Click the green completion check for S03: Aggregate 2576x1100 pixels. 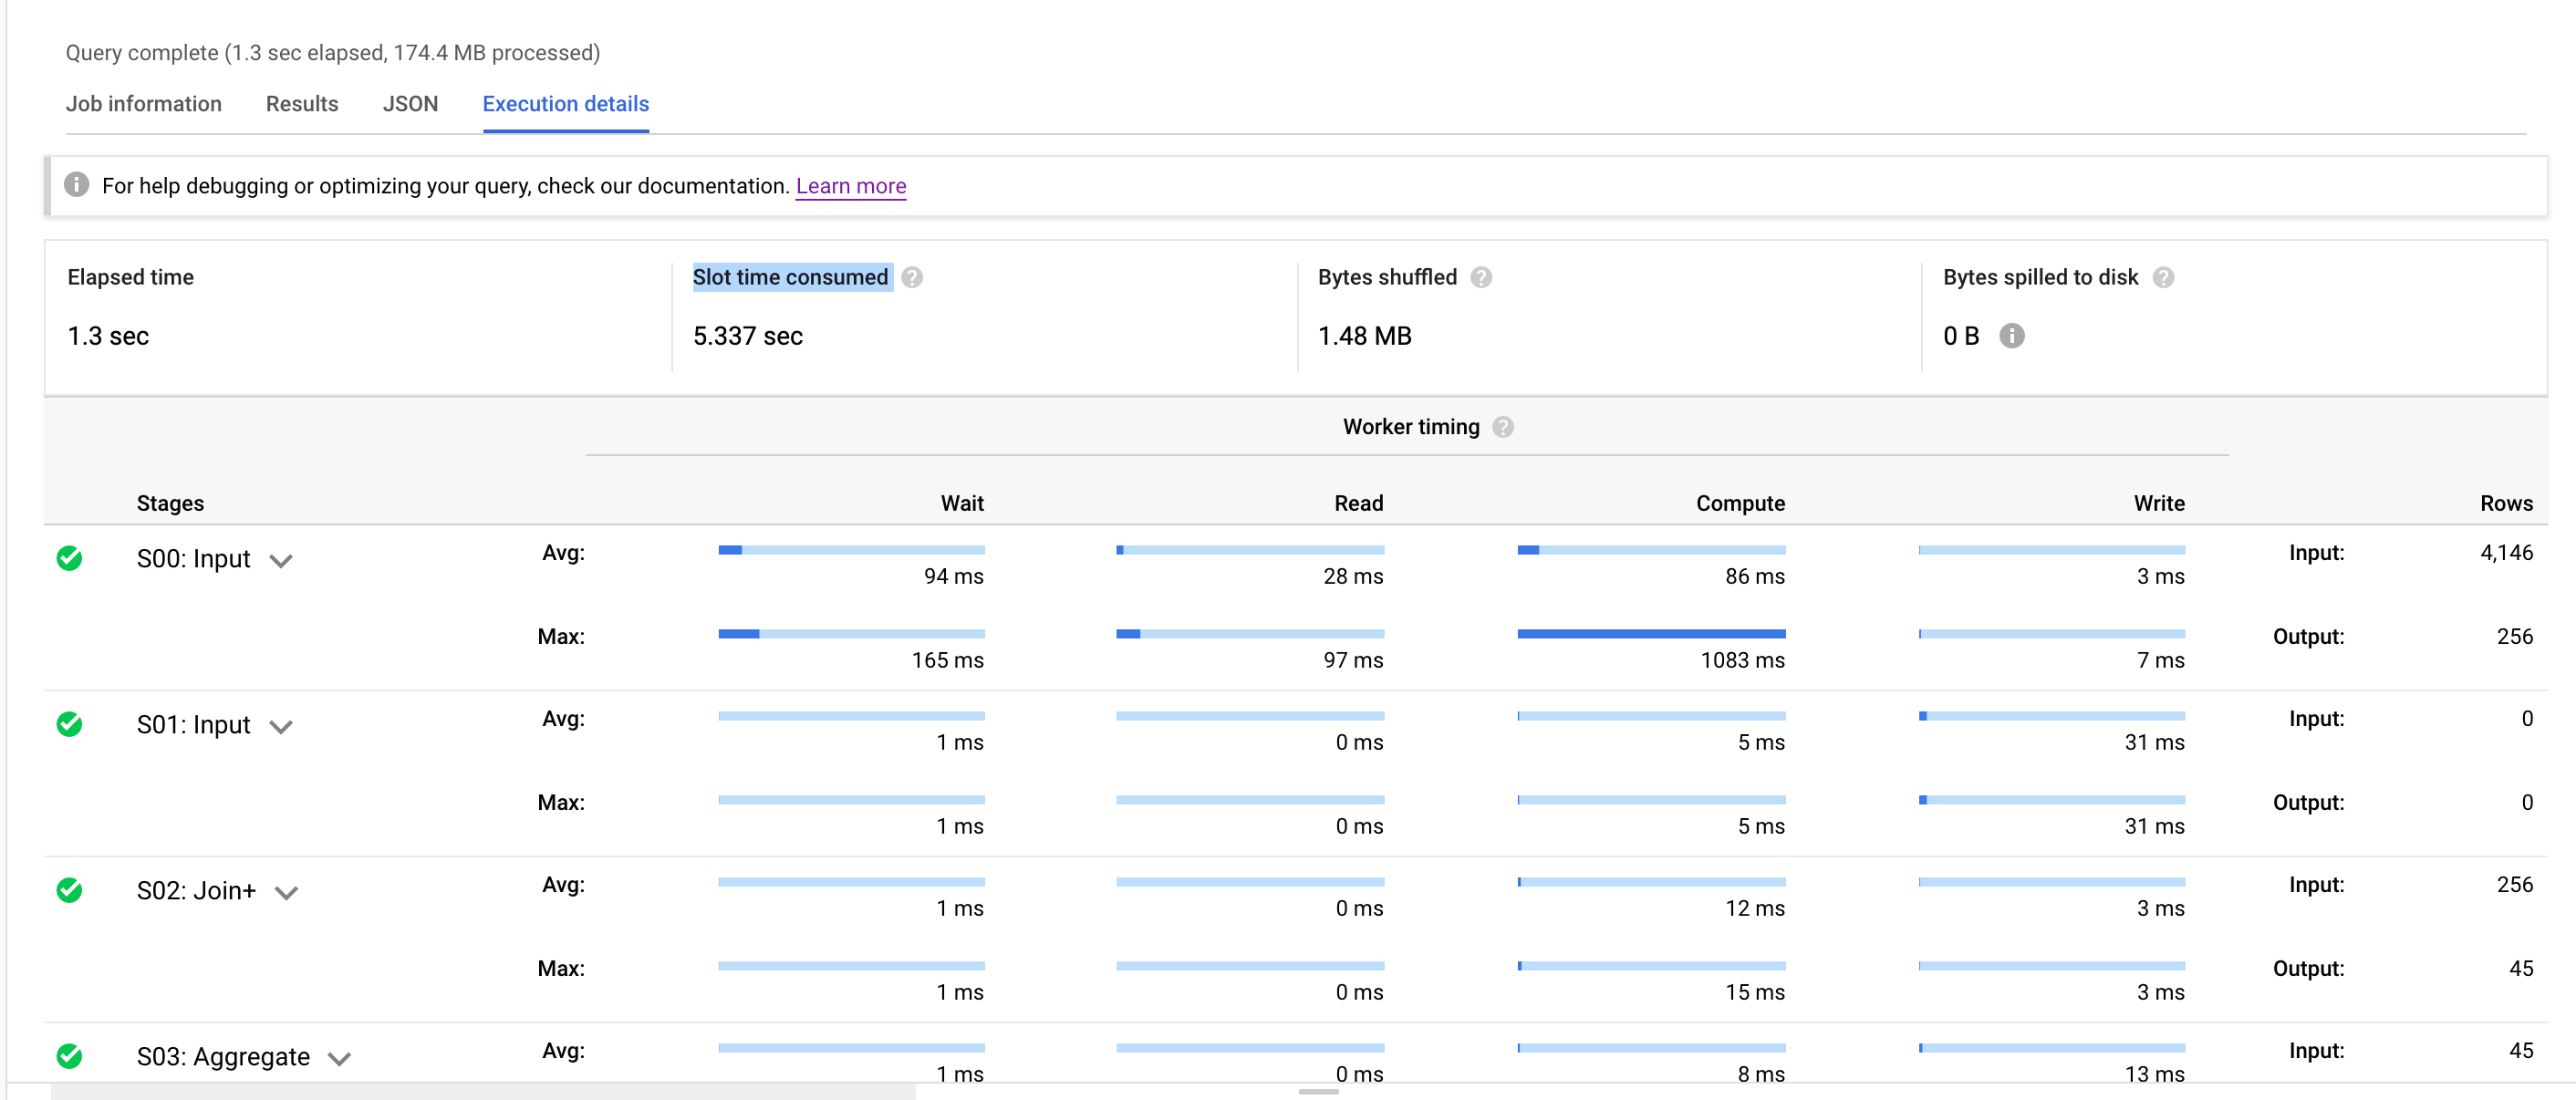tap(69, 1057)
